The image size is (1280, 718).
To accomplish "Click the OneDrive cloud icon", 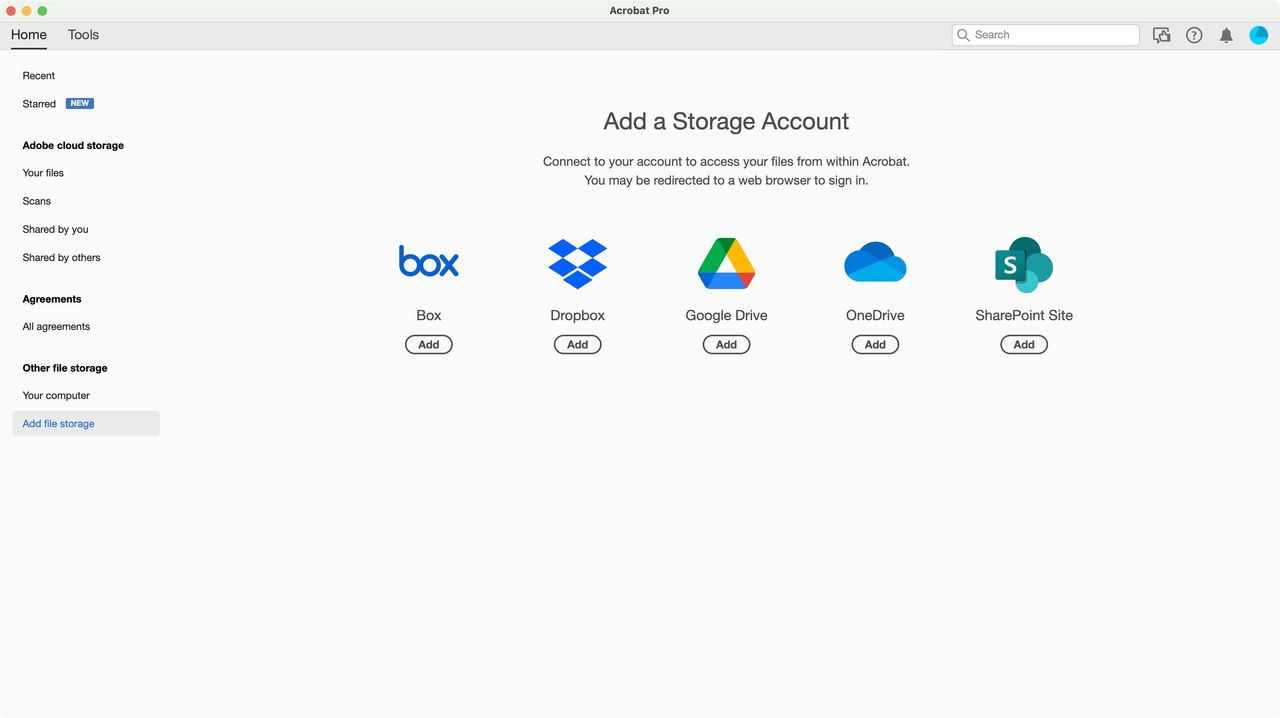I will (x=875, y=262).
